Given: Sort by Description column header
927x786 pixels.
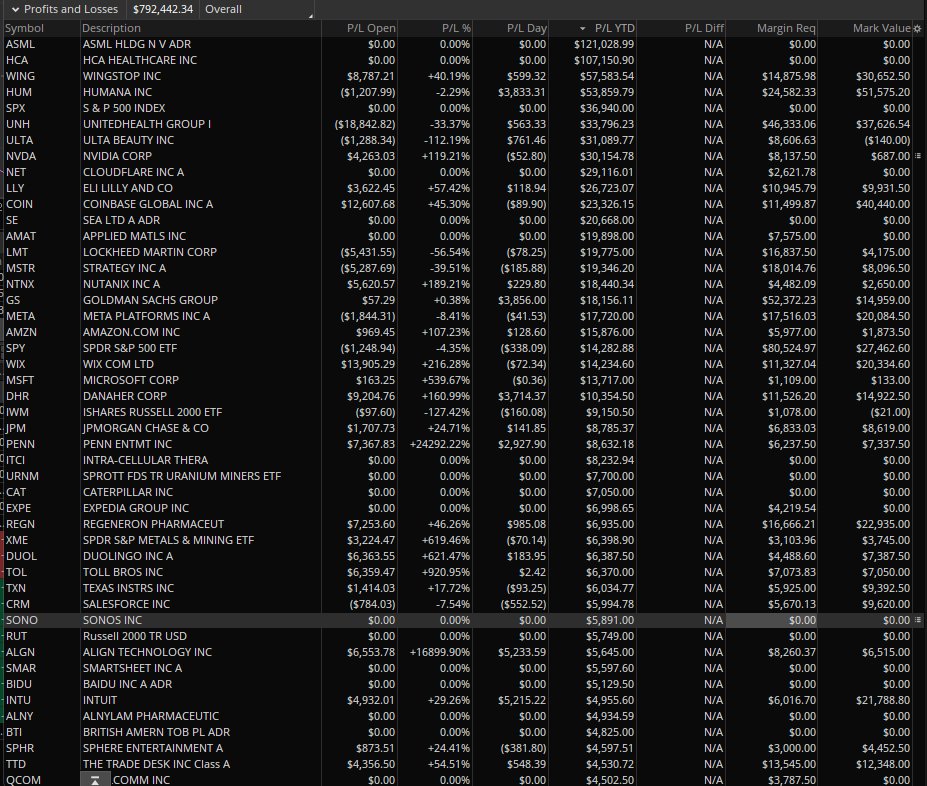Looking at the screenshot, I should pyautogui.click(x=111, y=28).
